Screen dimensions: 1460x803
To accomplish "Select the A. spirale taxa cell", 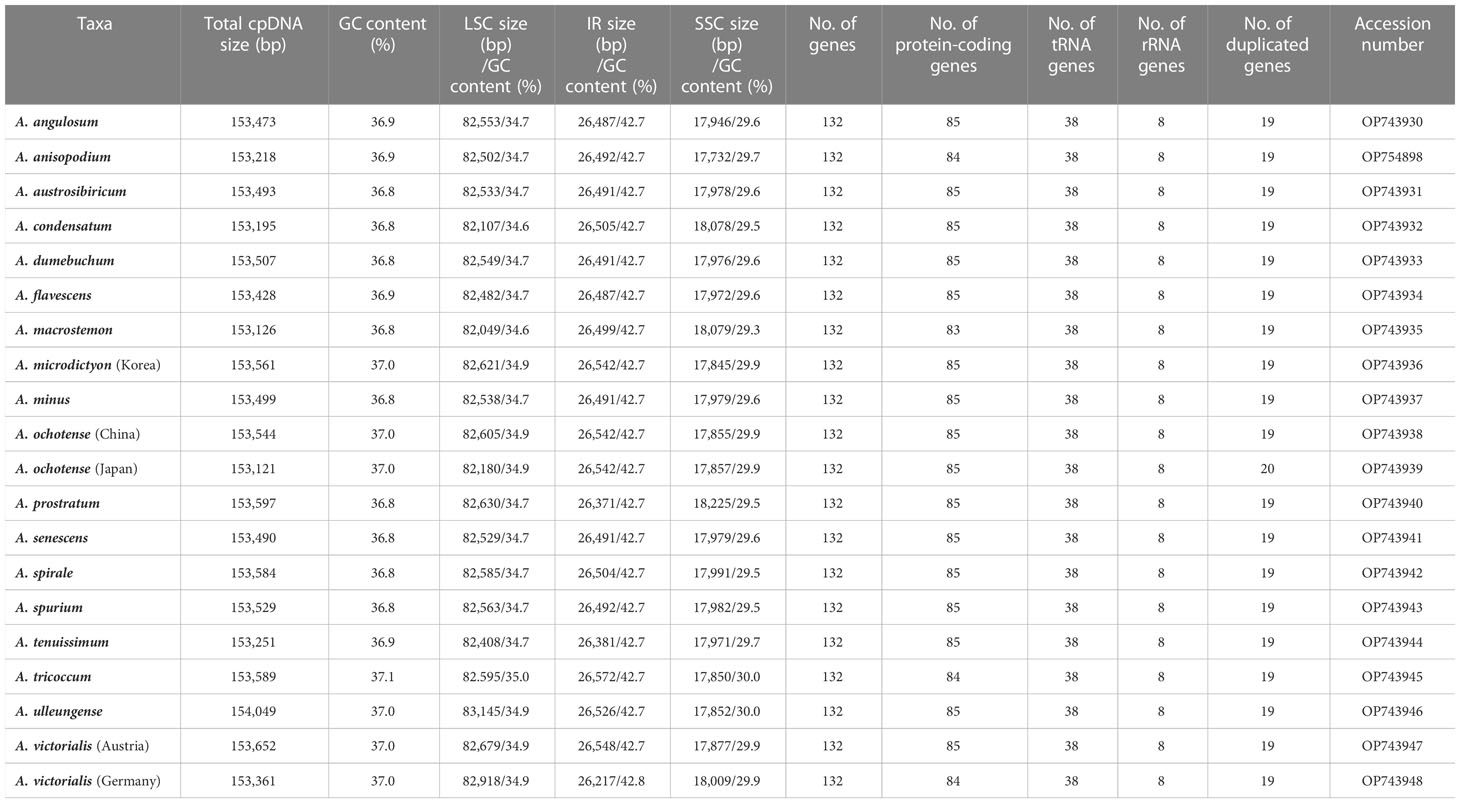I will coord(45,573).
